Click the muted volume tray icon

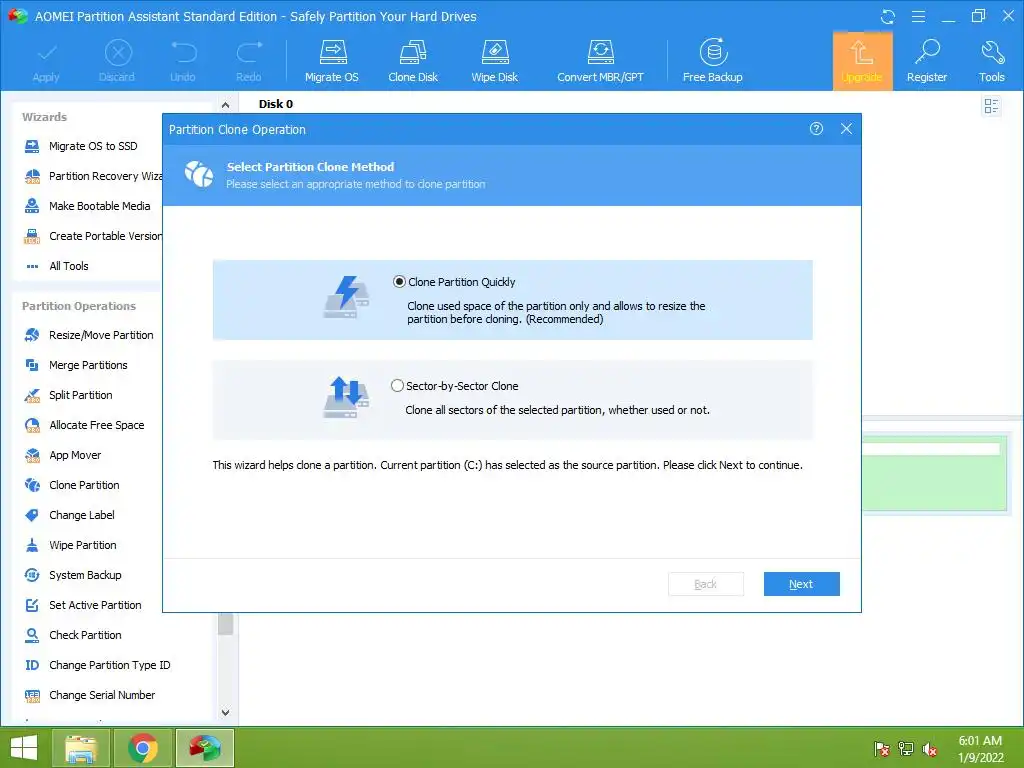click(929, 749)
